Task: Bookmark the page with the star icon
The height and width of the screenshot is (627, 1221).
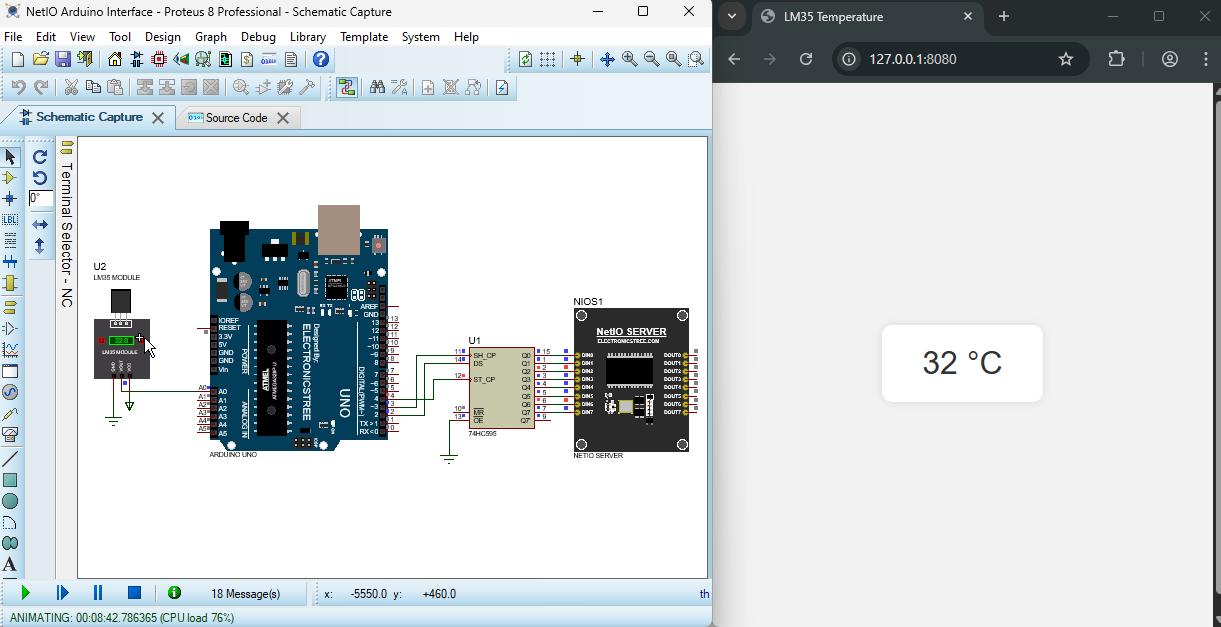Action: [1066, 59]
